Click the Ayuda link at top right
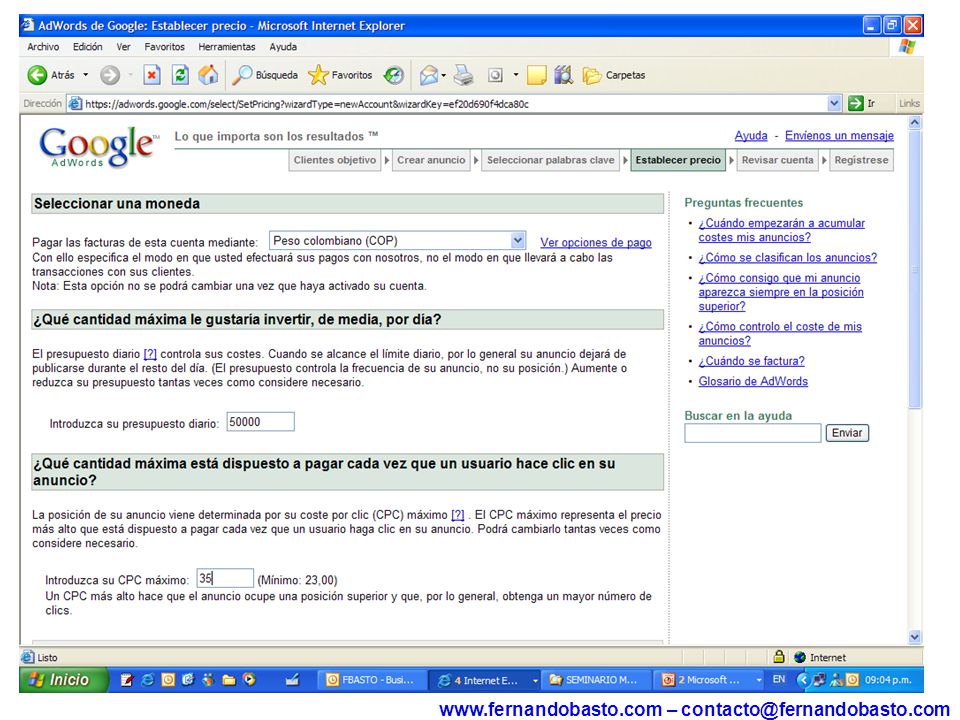960x720 pixels. [751, 135]
